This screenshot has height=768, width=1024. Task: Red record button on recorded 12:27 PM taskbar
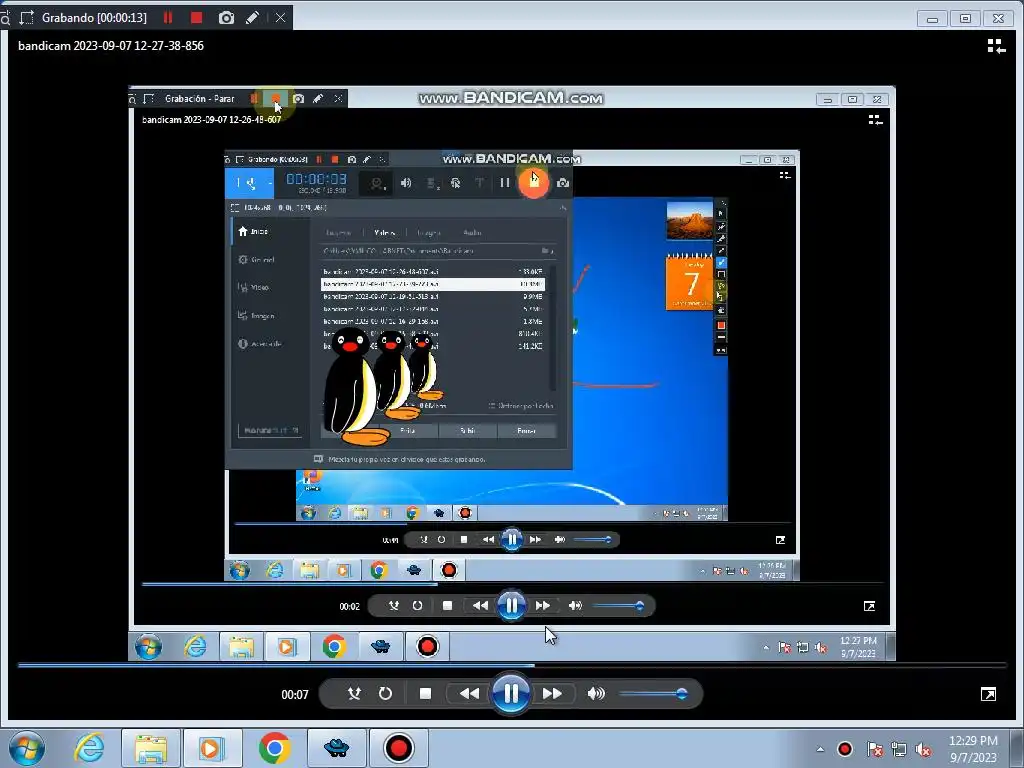(427, 647)
